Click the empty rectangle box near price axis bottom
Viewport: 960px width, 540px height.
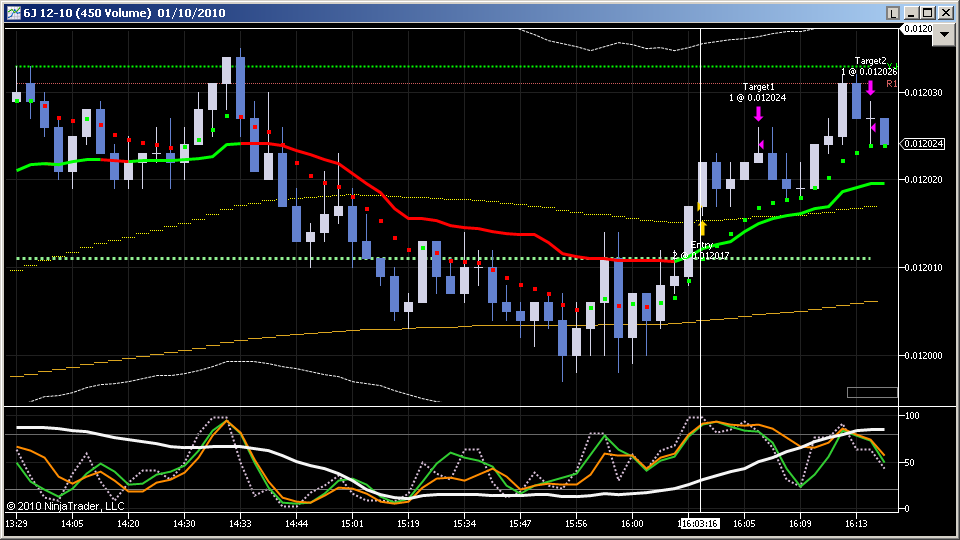pyautogui.click(x=872, y=392)
